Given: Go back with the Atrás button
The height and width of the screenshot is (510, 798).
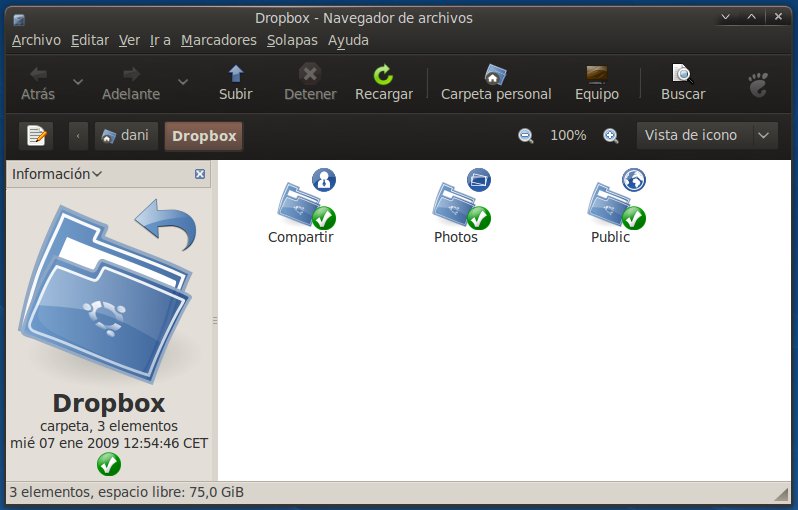Looking at the screenshot, I should 38,84.
